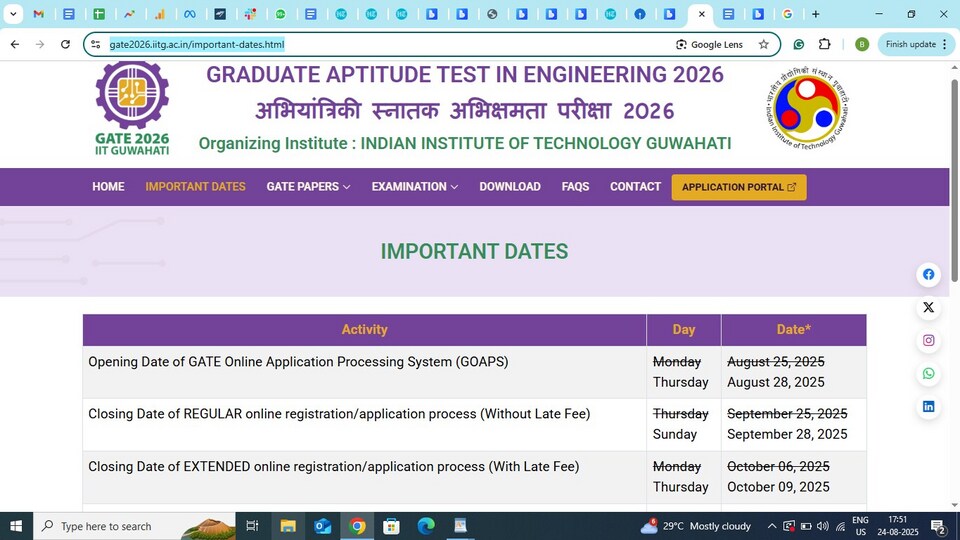Click the struck-through 'August 25, 2025' text

tap(776, 362)
